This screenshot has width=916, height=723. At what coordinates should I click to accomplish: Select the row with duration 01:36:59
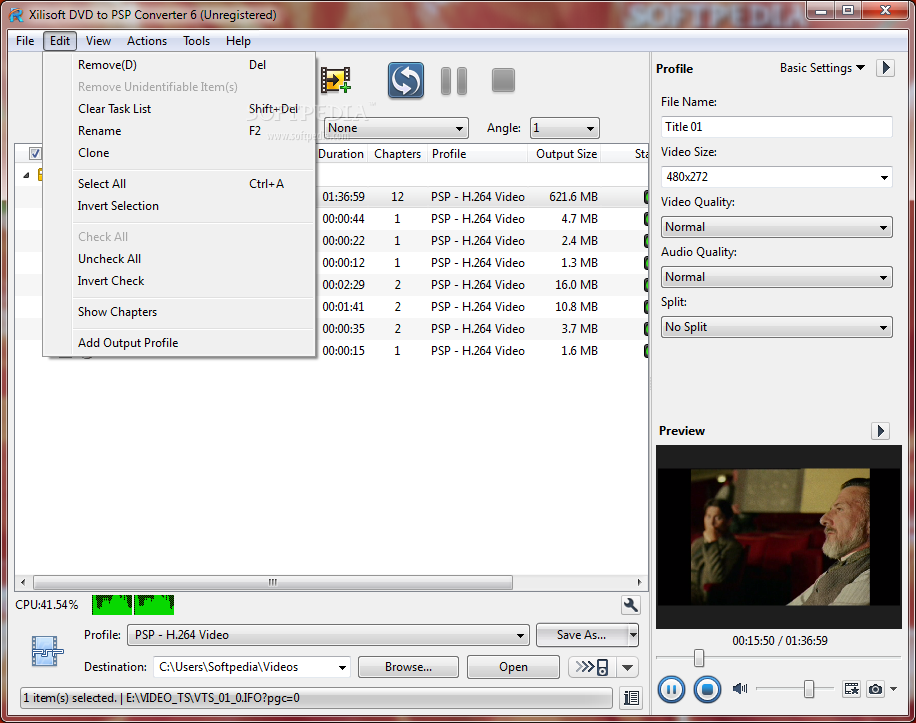coord(483,197)
